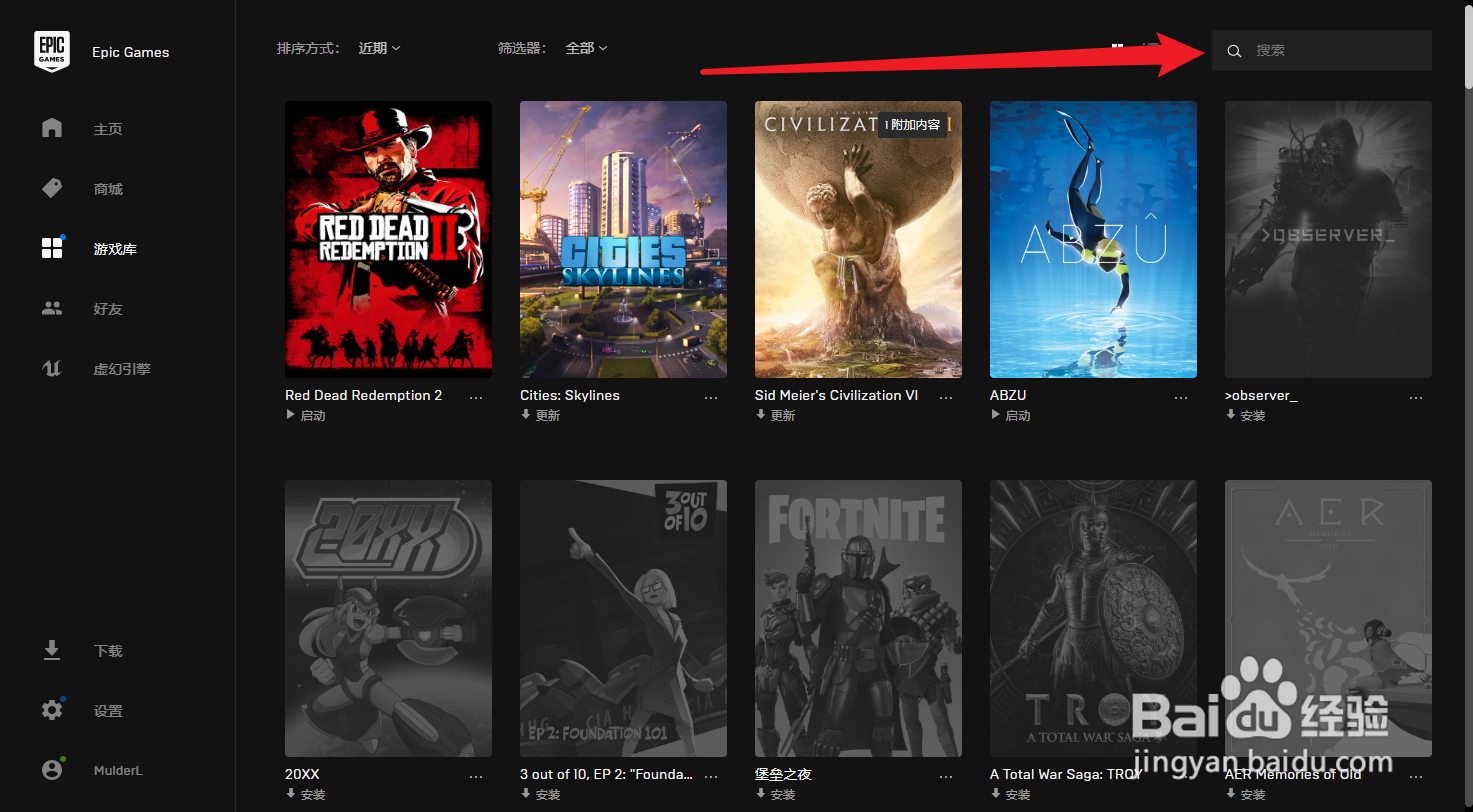1473x812 pixels.
Task: Click inside the 搜索 search field
Action: tap(1322, 50)
